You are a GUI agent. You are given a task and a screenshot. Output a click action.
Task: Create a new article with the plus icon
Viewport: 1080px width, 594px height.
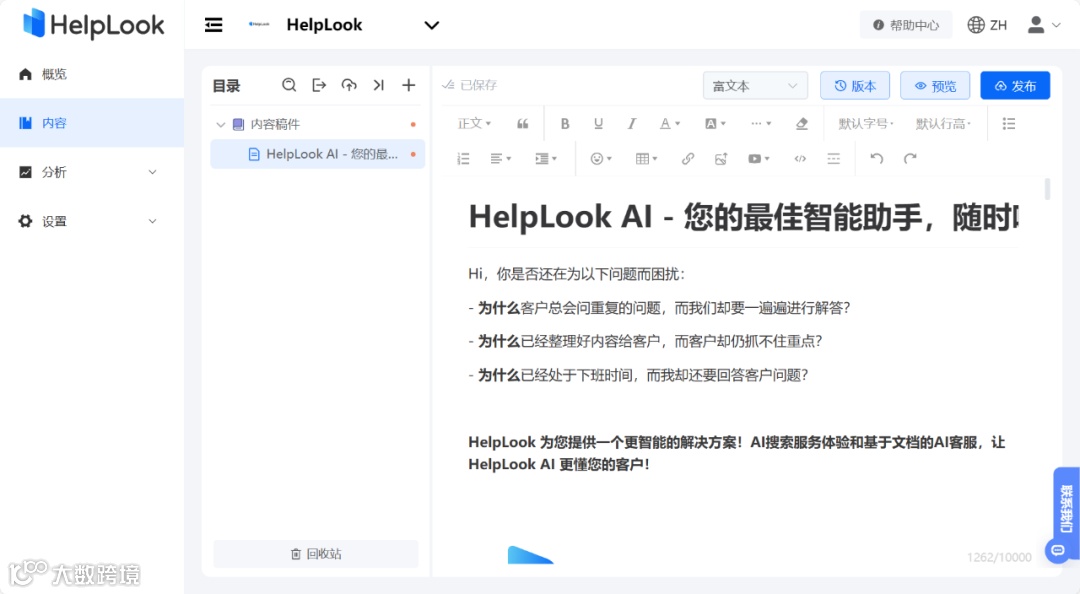pos(408,85)
